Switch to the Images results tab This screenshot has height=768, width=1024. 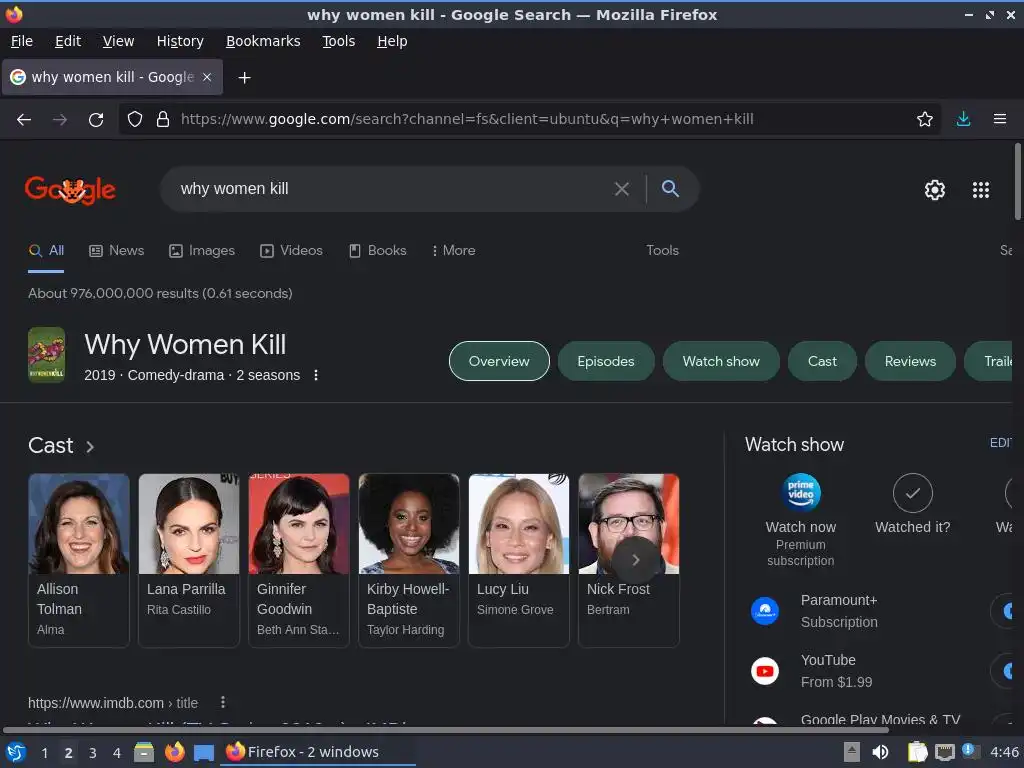[202, 251]
